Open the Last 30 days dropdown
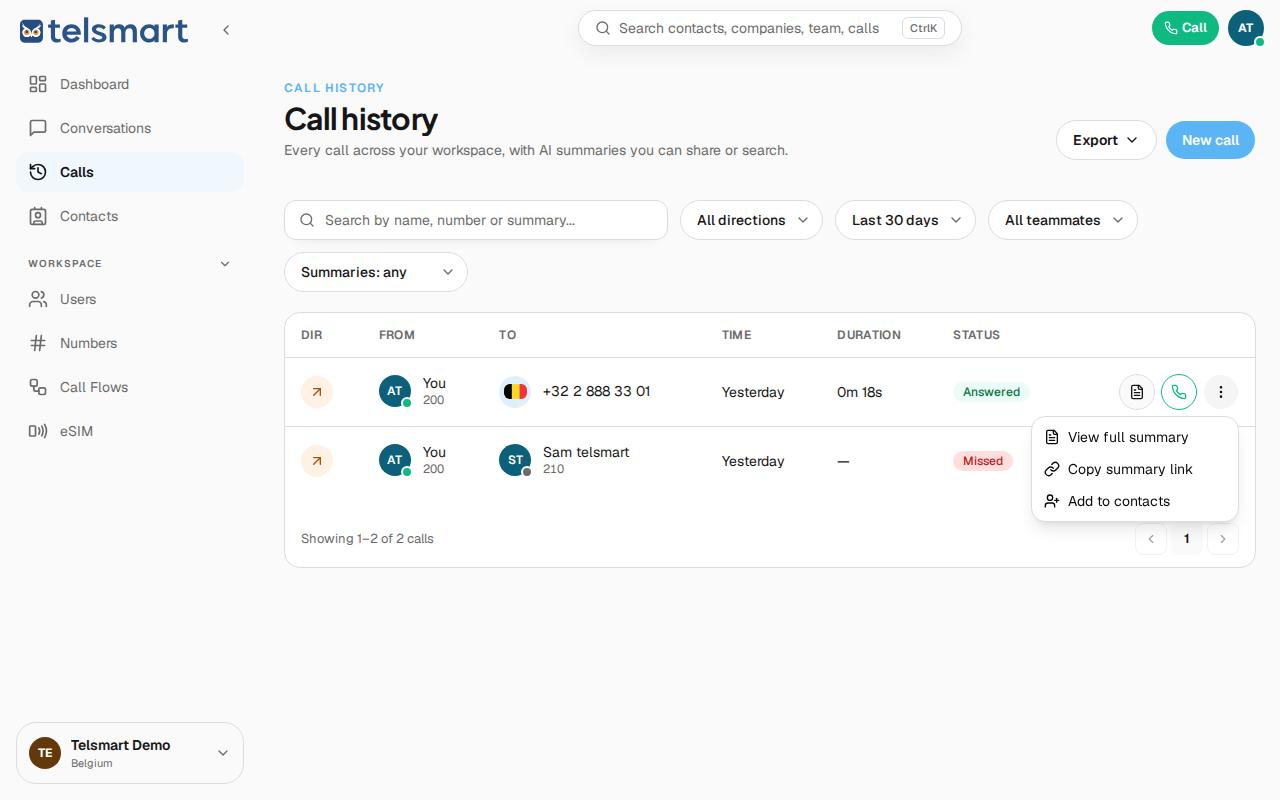Screen dimensions: 1280x800 pos(905,220)
